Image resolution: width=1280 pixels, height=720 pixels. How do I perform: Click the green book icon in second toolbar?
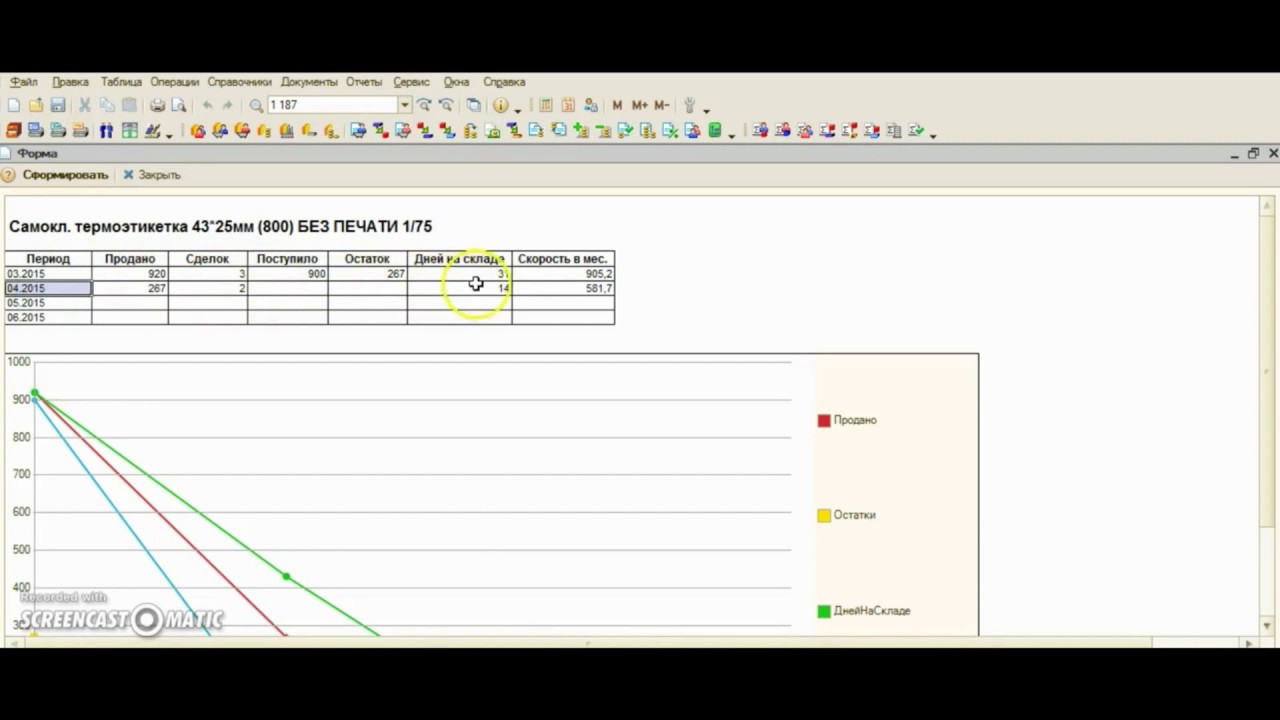715,131
